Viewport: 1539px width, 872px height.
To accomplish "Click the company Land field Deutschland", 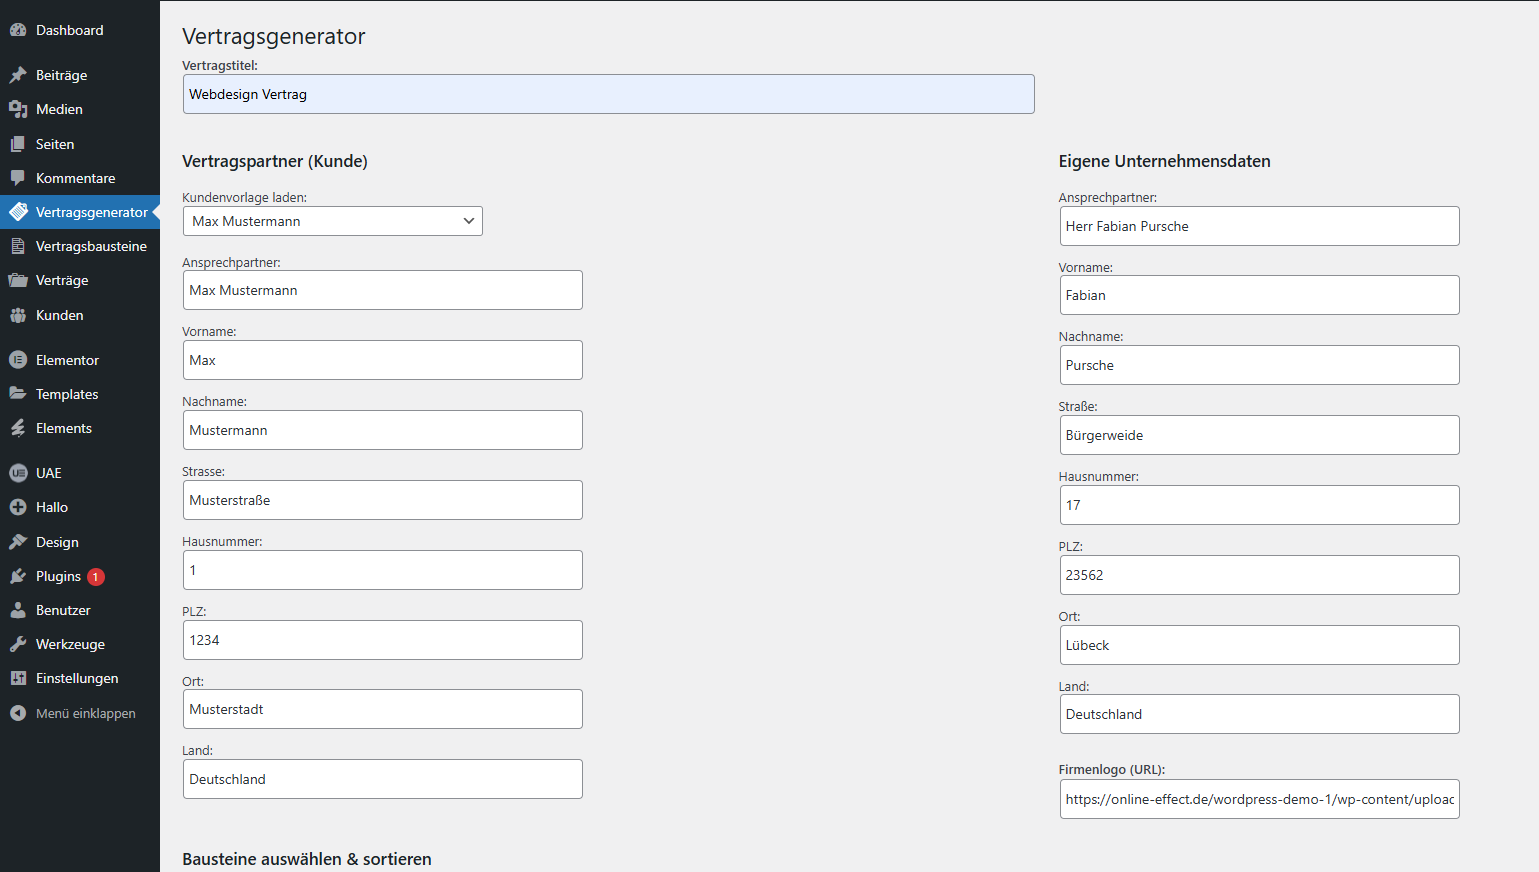I will click(x=1259, y=714).
